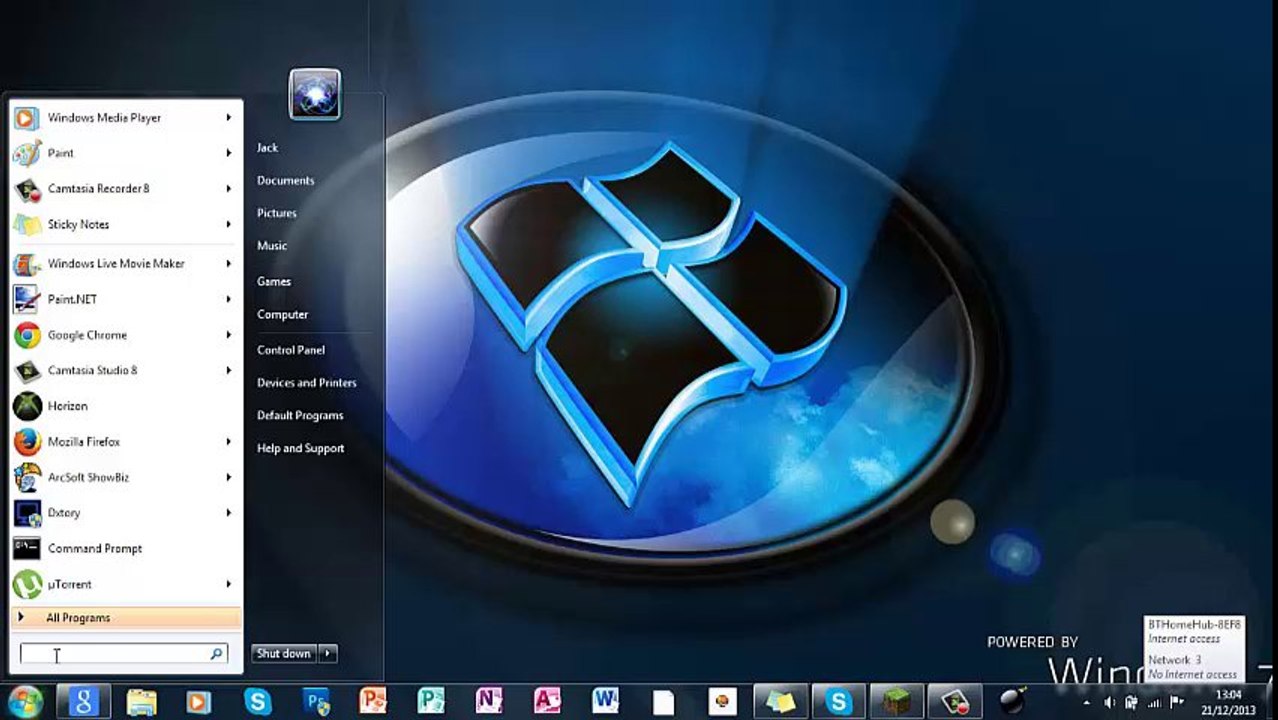Open OneNote taskbar icon

pyautogui.click(x=489, y=702)
